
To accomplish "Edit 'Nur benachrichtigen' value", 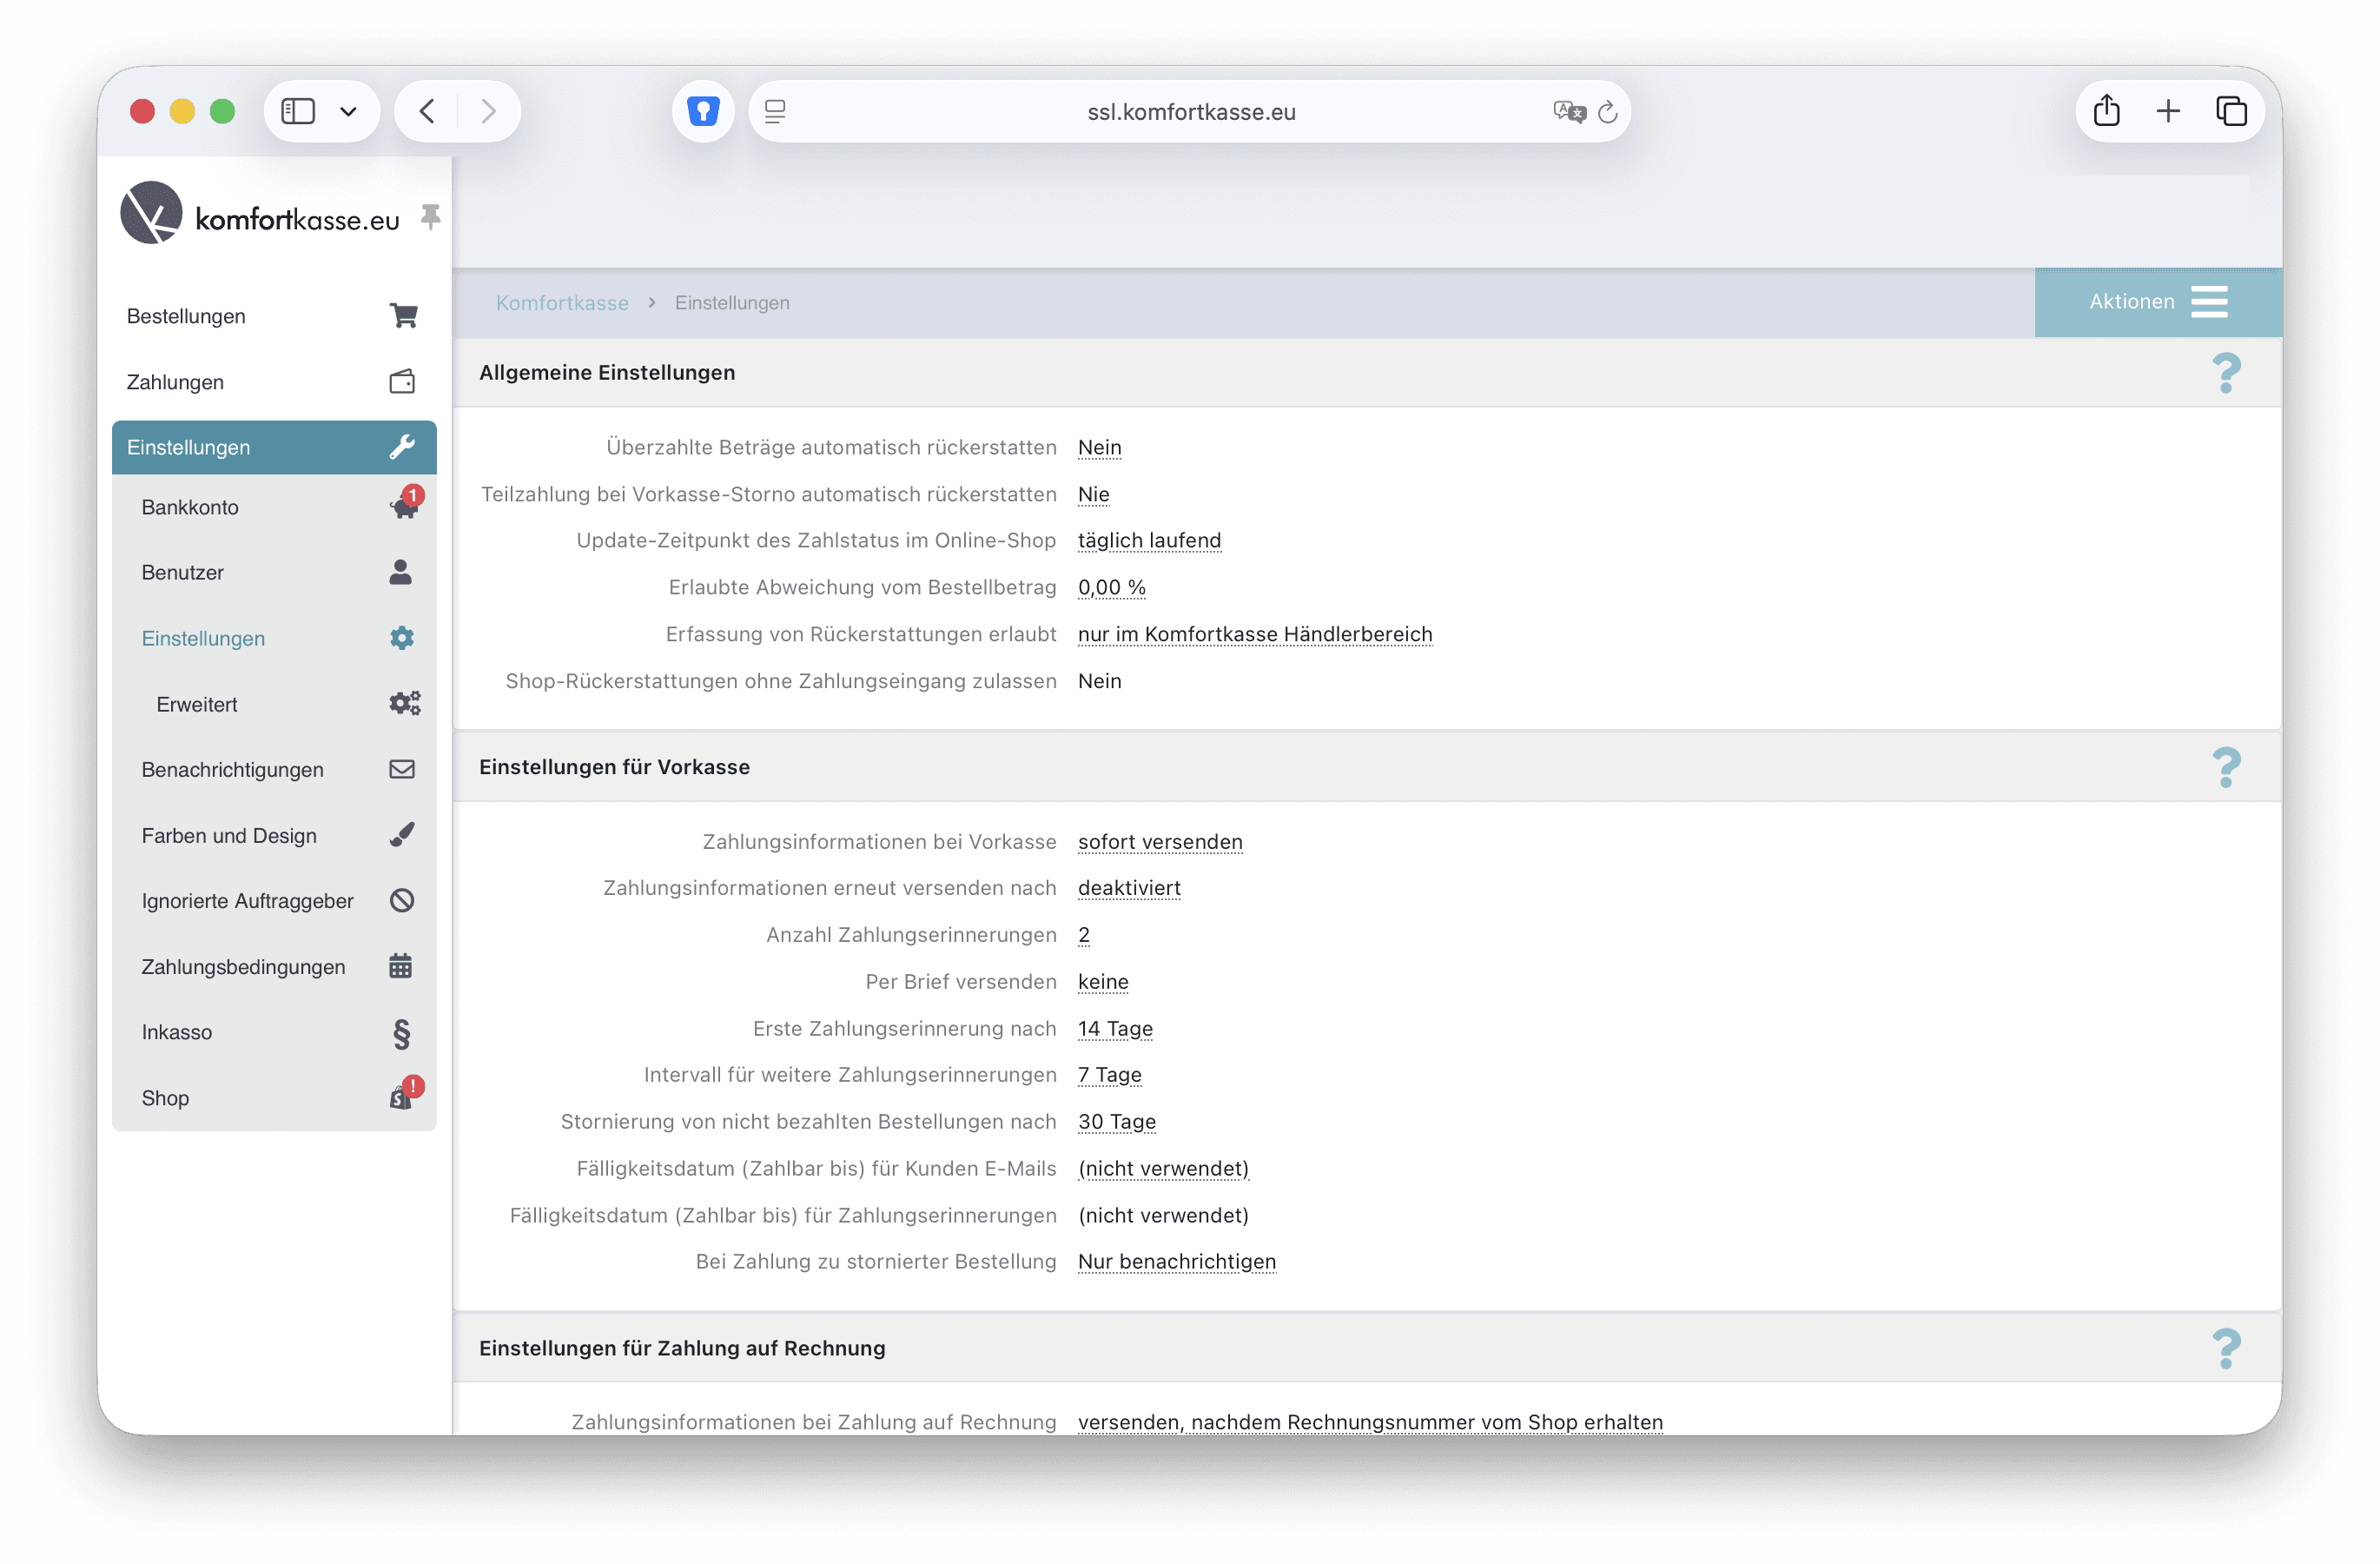I will click(x=1176, y=1262).
